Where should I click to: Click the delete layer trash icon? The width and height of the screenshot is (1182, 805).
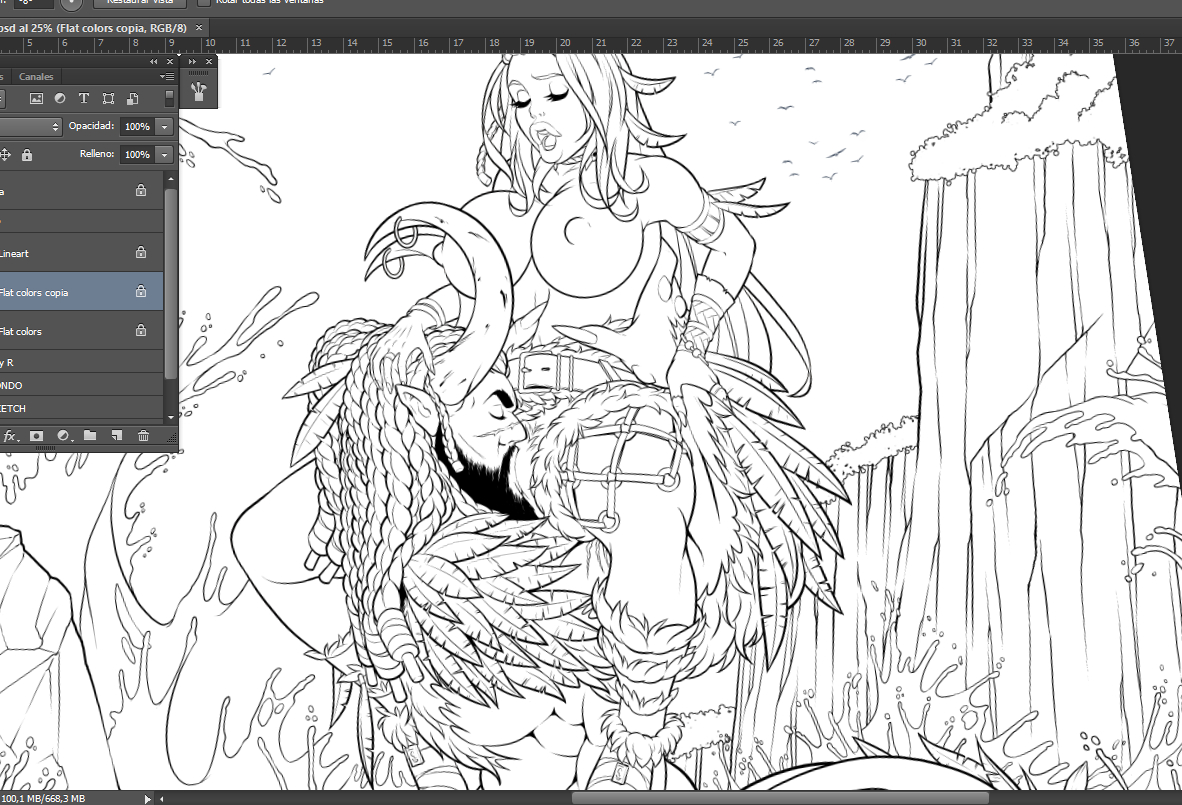143,436
